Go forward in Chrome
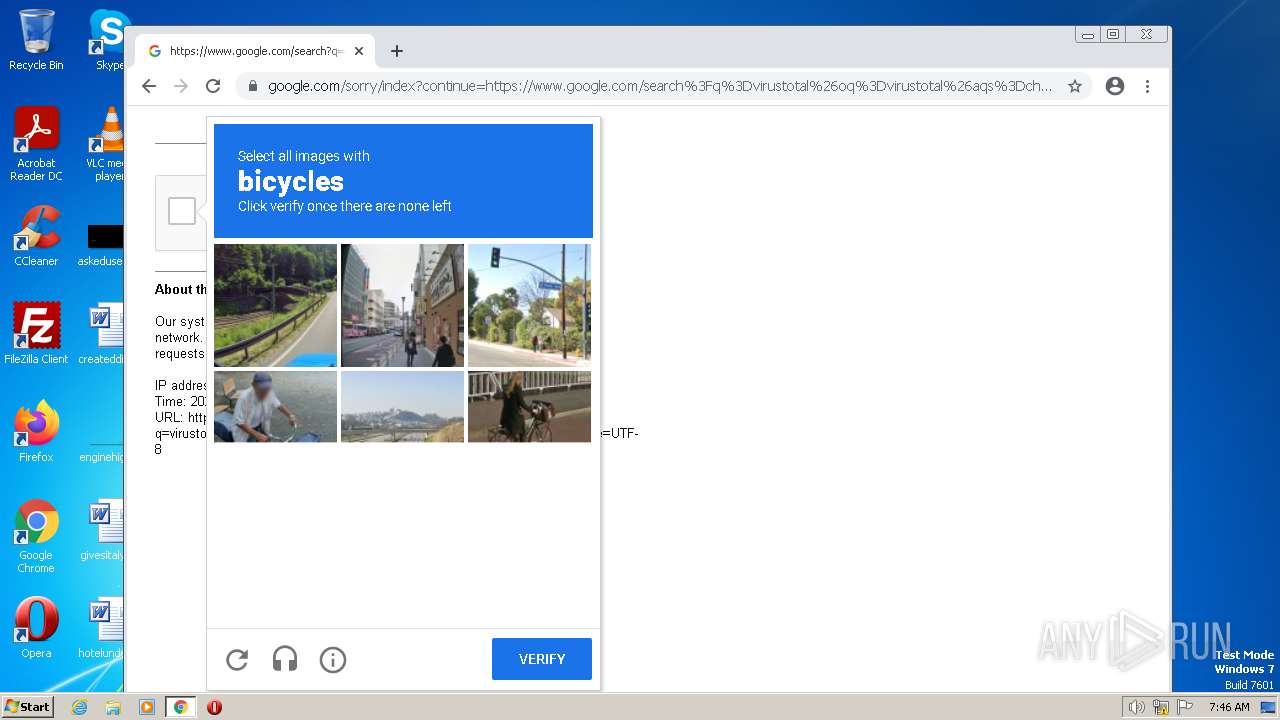This screenshot has width=1280, height=720. [181, 86]
